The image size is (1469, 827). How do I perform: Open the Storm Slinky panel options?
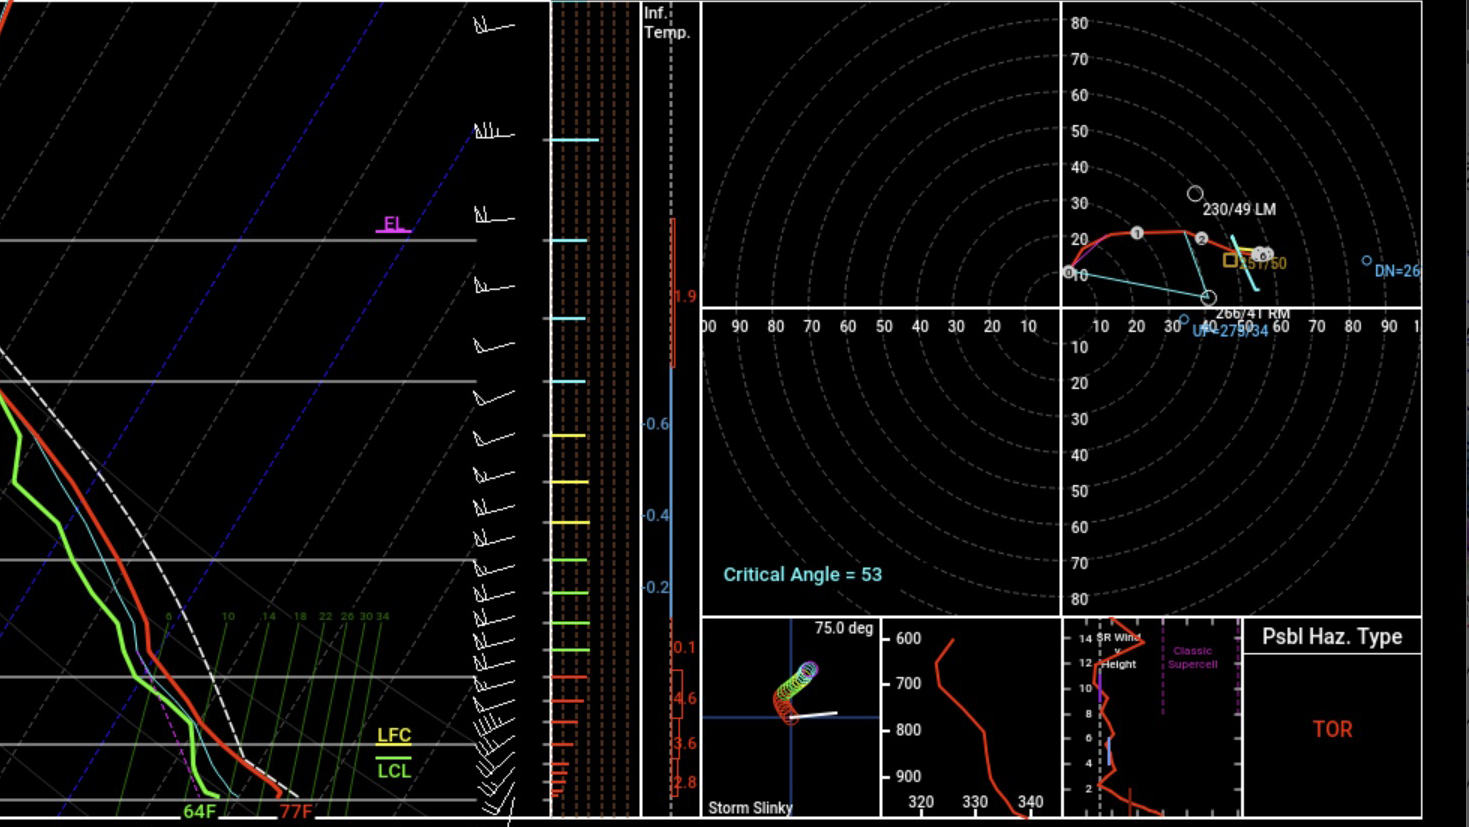pyautogui.click(x=750, y=806)
